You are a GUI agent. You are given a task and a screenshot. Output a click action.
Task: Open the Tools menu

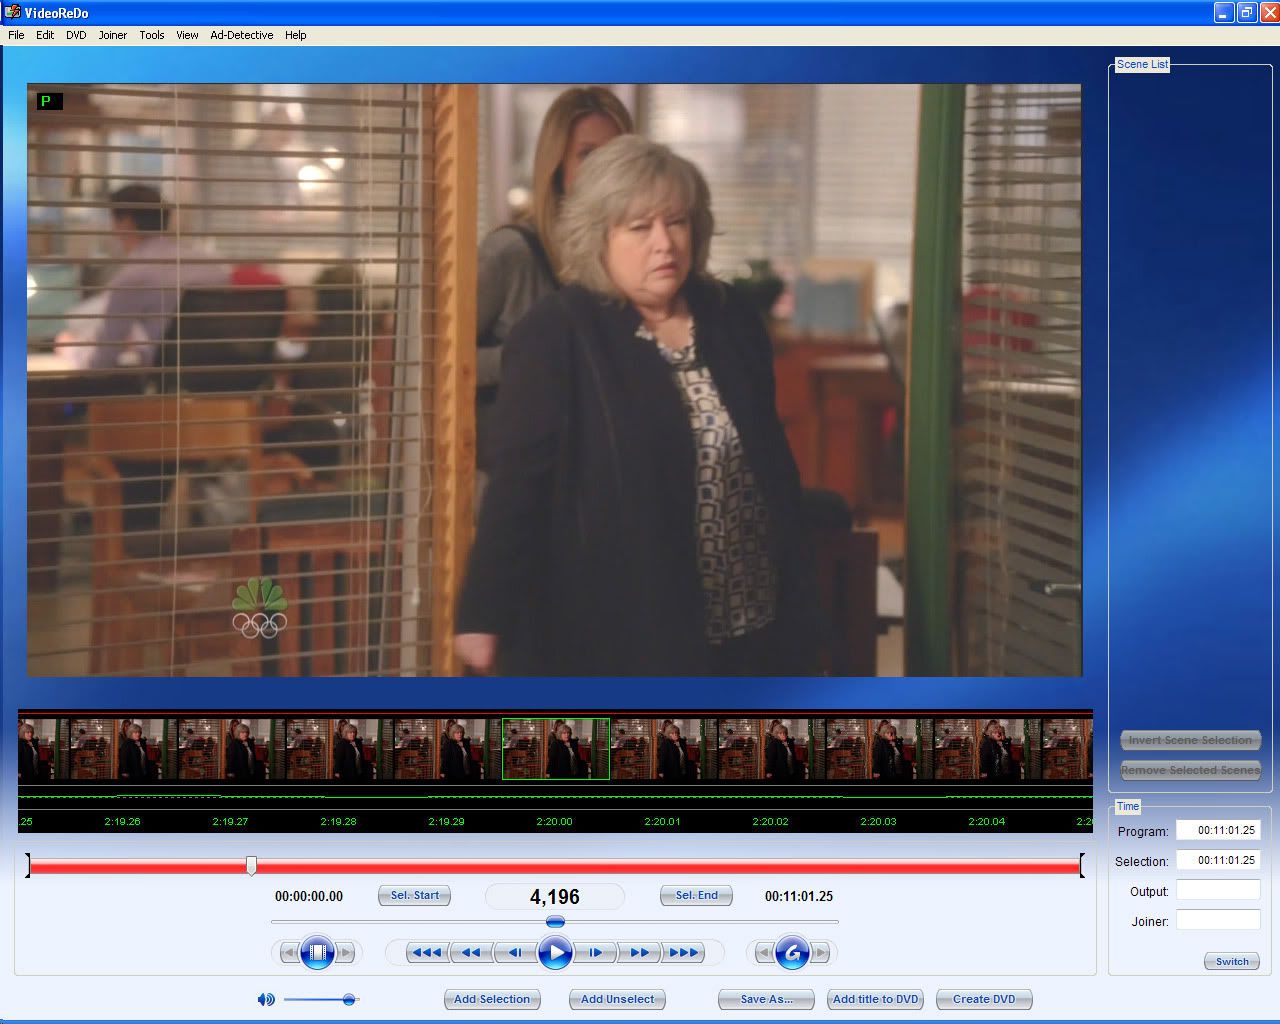tap(152, 35)
